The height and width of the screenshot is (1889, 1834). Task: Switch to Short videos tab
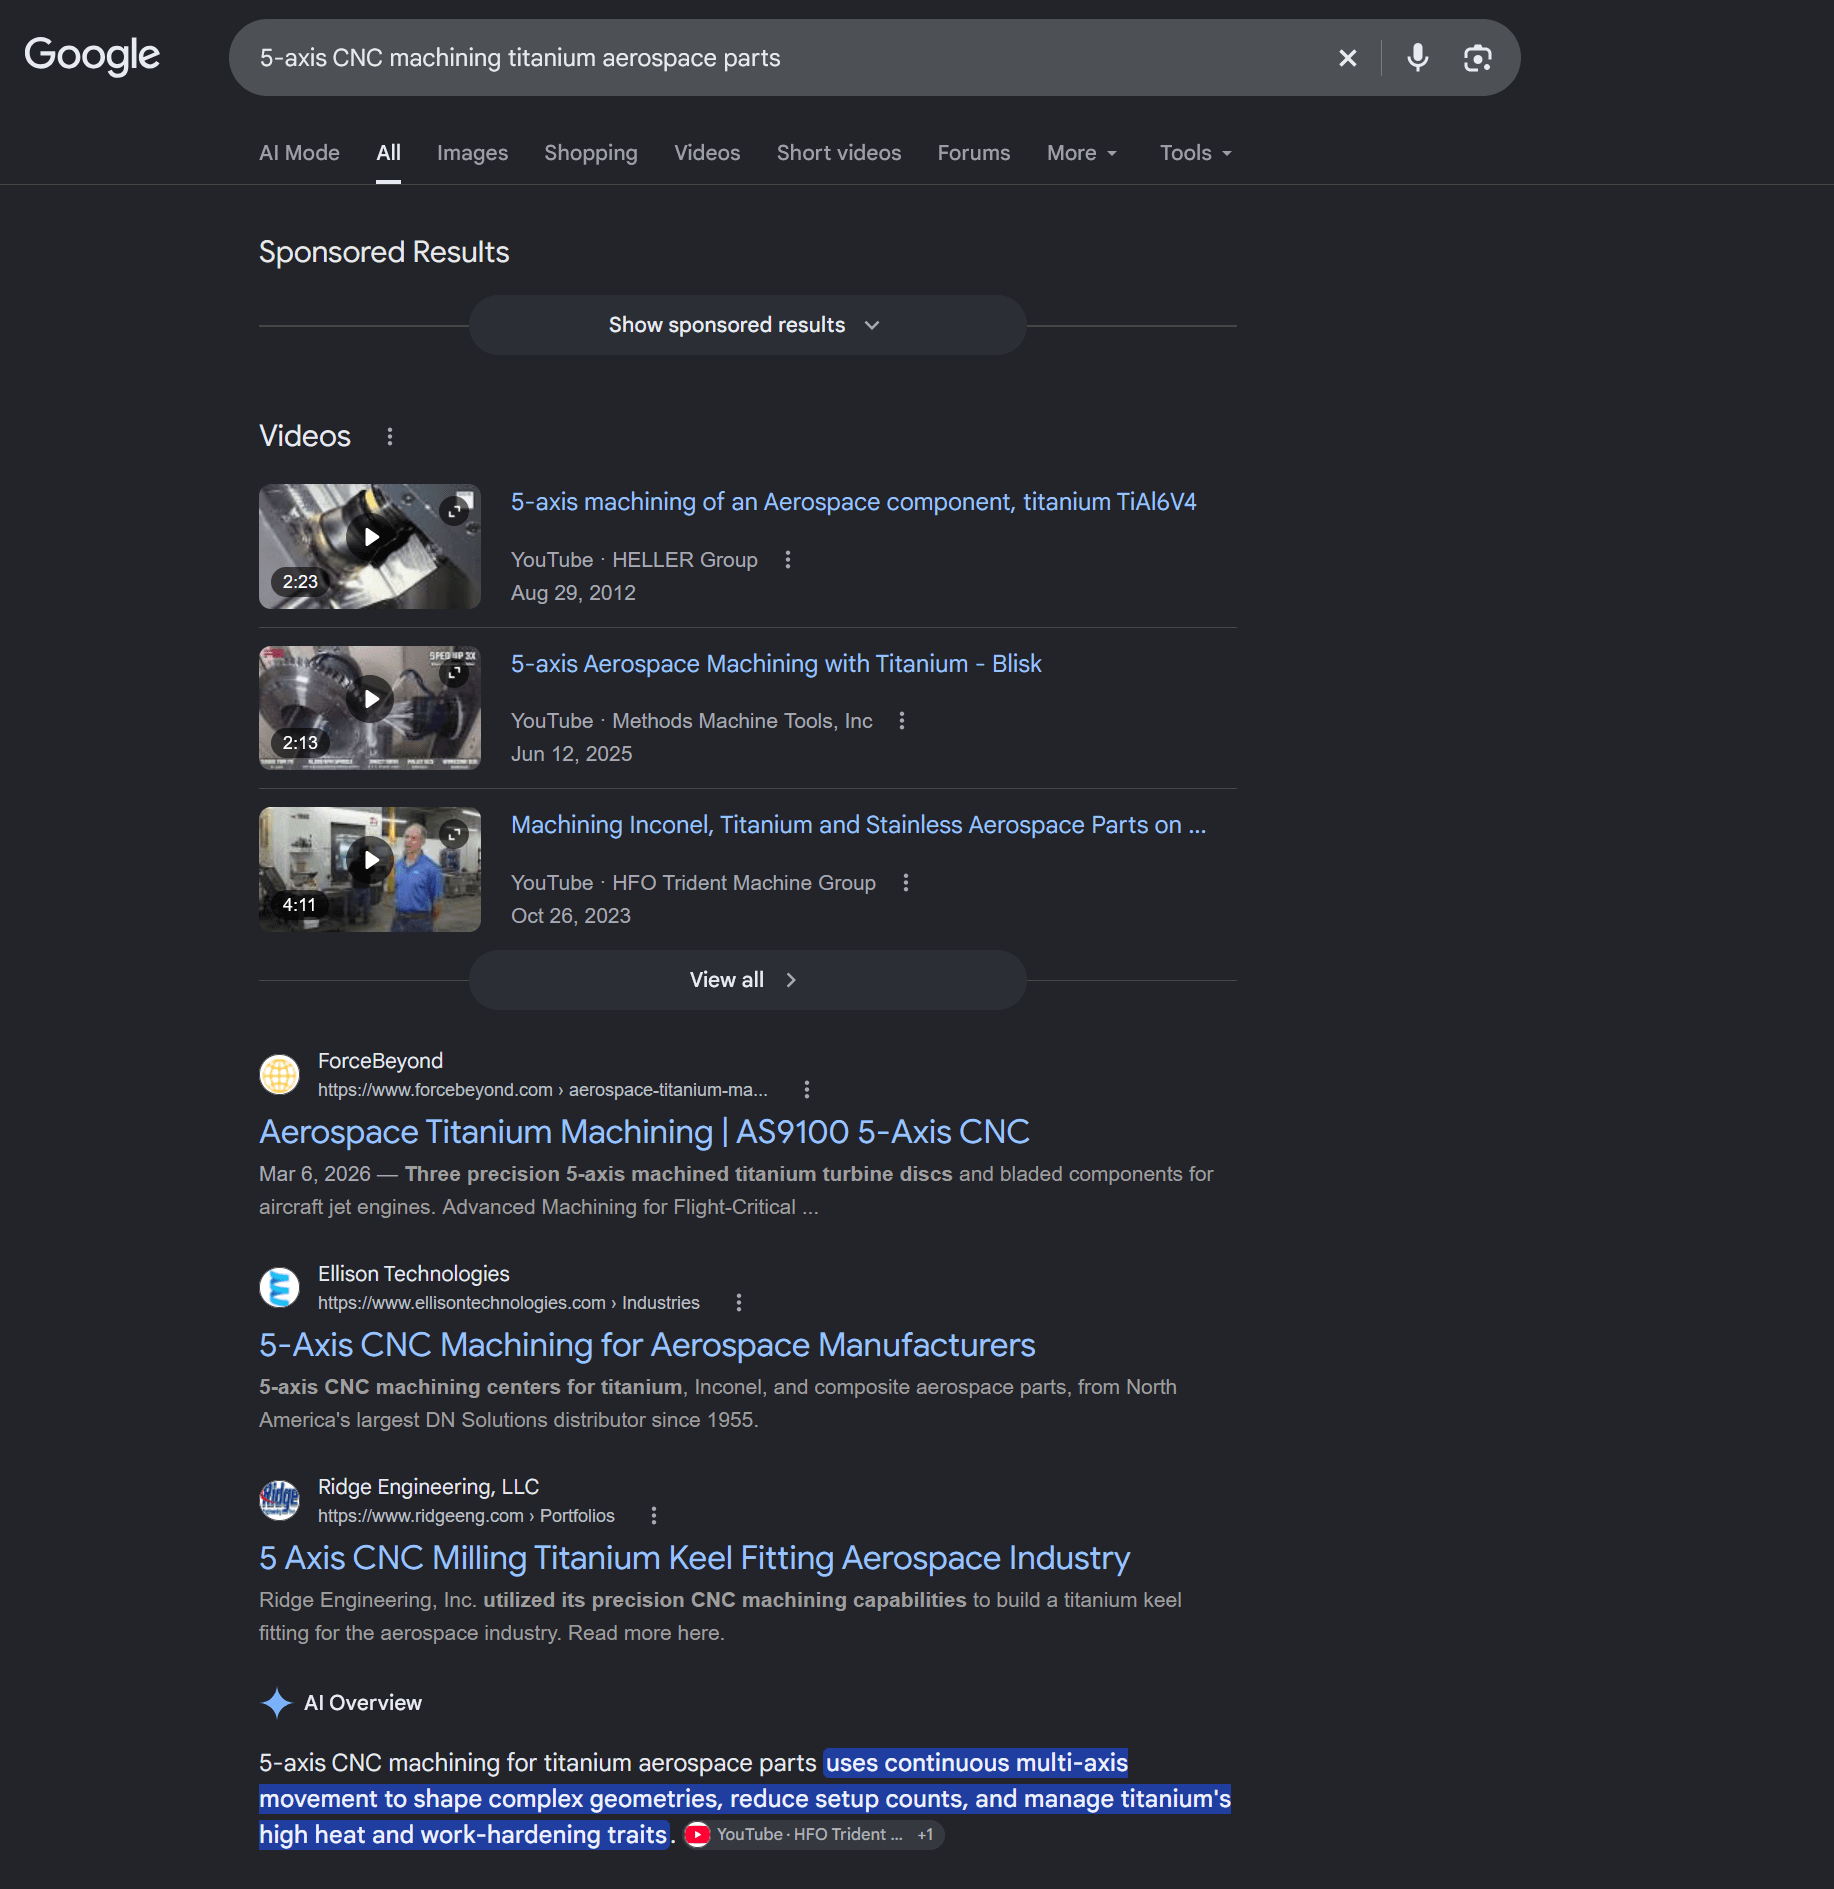[839, 153]
